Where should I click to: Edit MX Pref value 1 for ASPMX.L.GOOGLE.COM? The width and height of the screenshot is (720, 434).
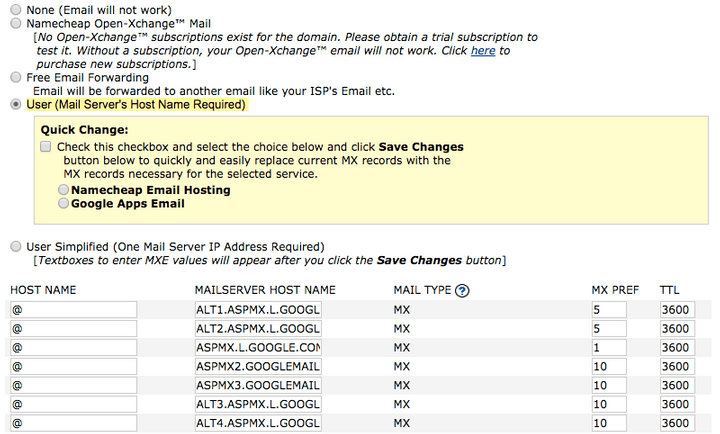tap(609, 347)
